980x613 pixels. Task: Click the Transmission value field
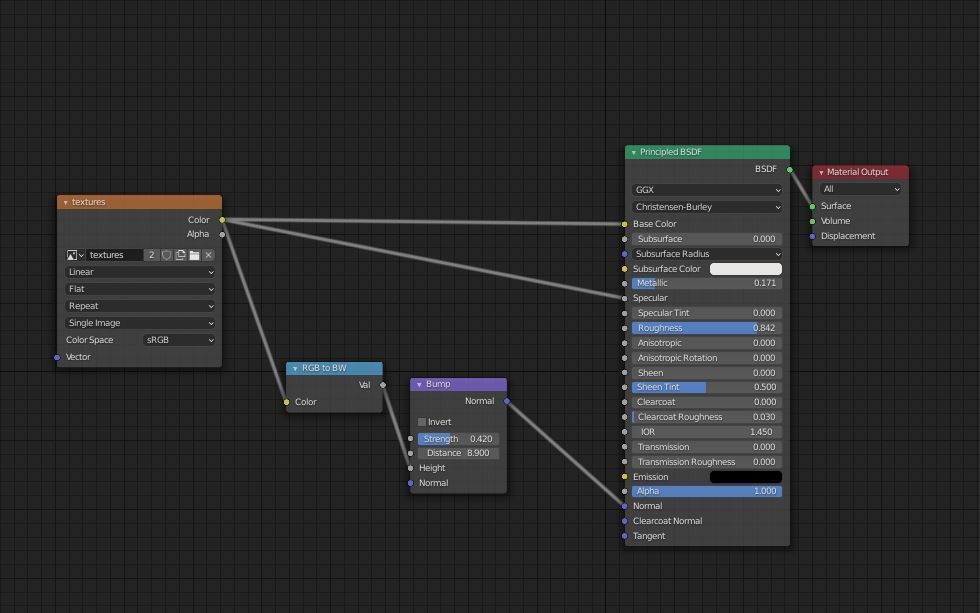(x=707, y=447)
